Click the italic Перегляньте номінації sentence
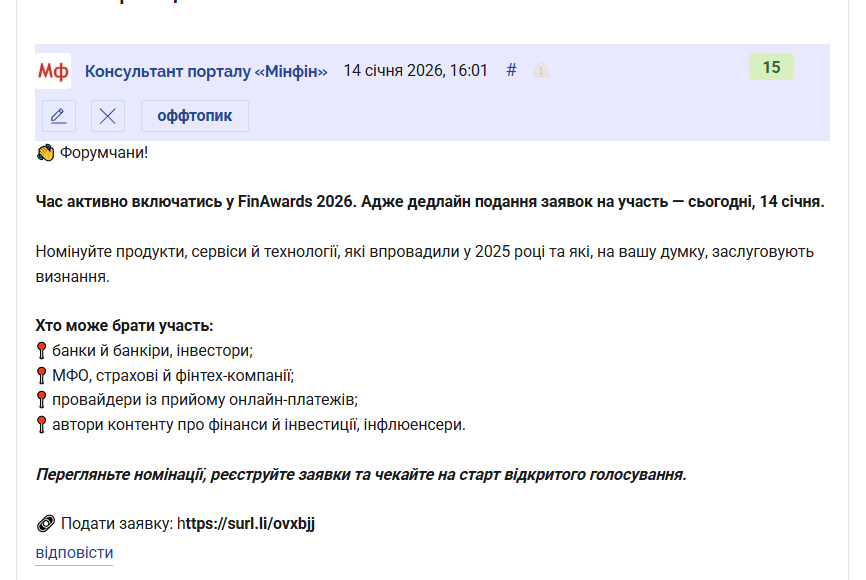Image resolution: width=866 pixels, height=580 pixels. [361, 474]
